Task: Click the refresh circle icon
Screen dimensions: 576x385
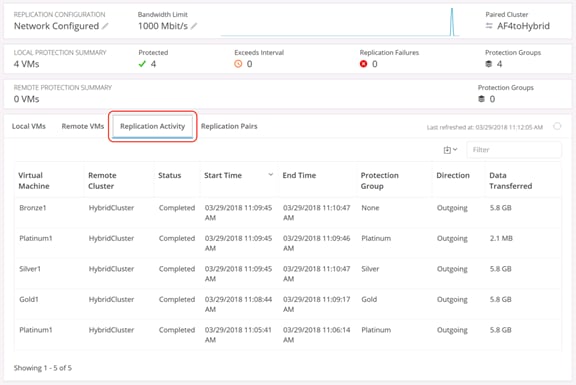Action: coord(557,126)
